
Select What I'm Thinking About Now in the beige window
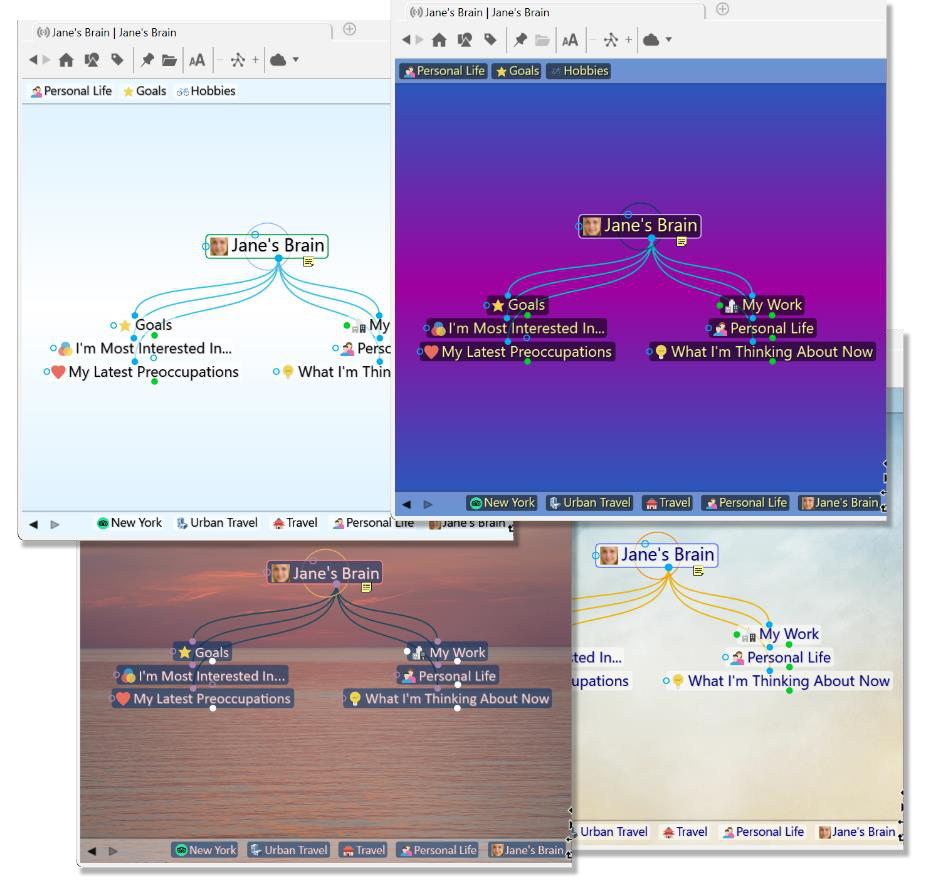(x=788, y=681)
